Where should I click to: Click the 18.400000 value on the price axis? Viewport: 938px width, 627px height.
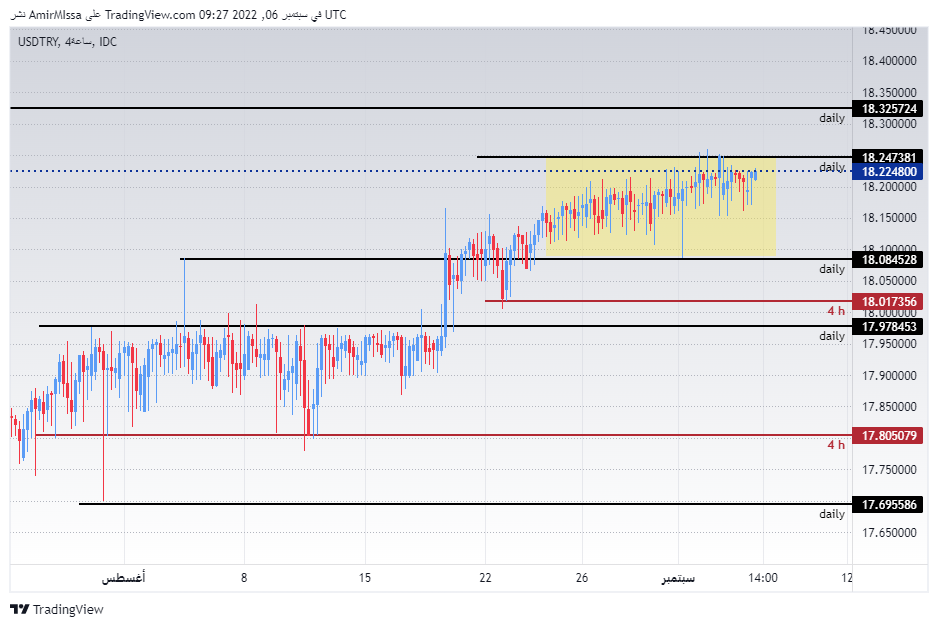point(889,60)
